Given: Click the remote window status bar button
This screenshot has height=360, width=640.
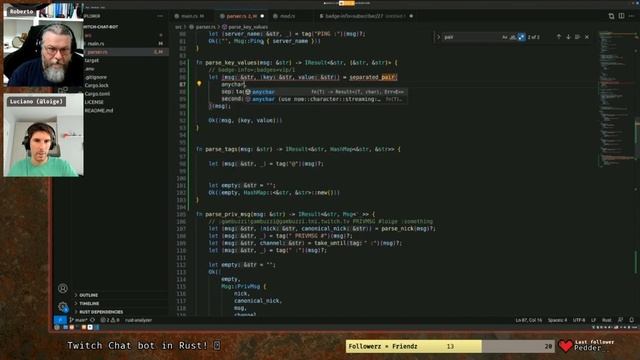Looking at the screenshot, I should [x=60, y=320].
